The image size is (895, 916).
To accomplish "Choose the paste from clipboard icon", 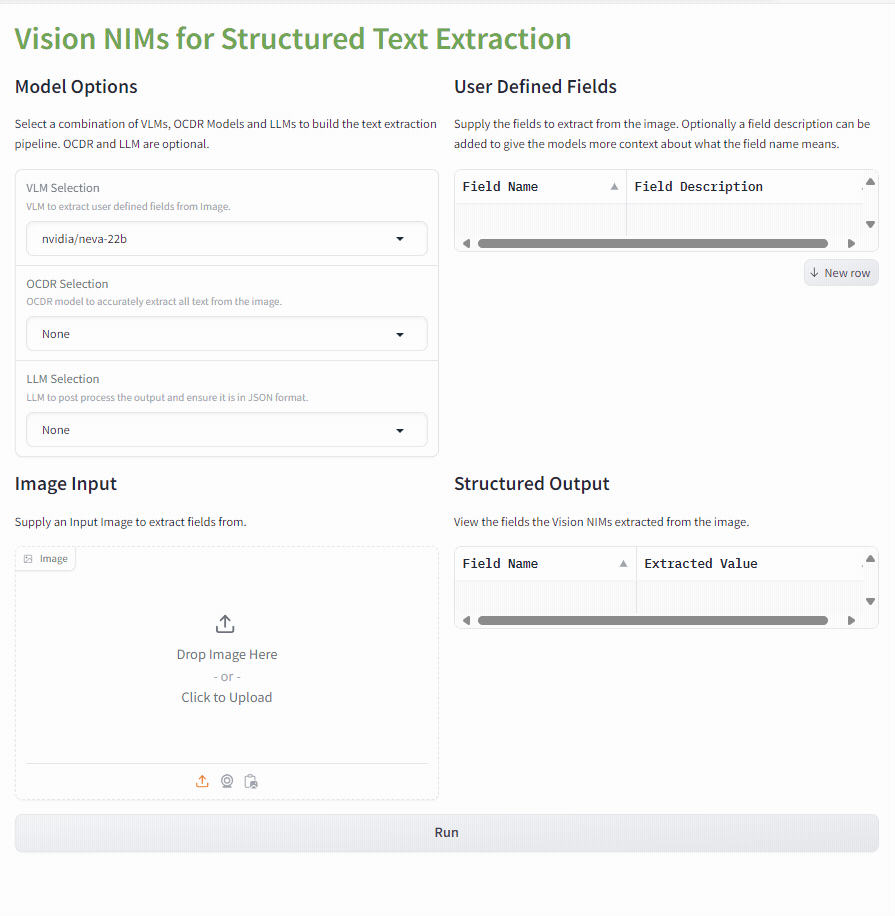I will (251, 782).
